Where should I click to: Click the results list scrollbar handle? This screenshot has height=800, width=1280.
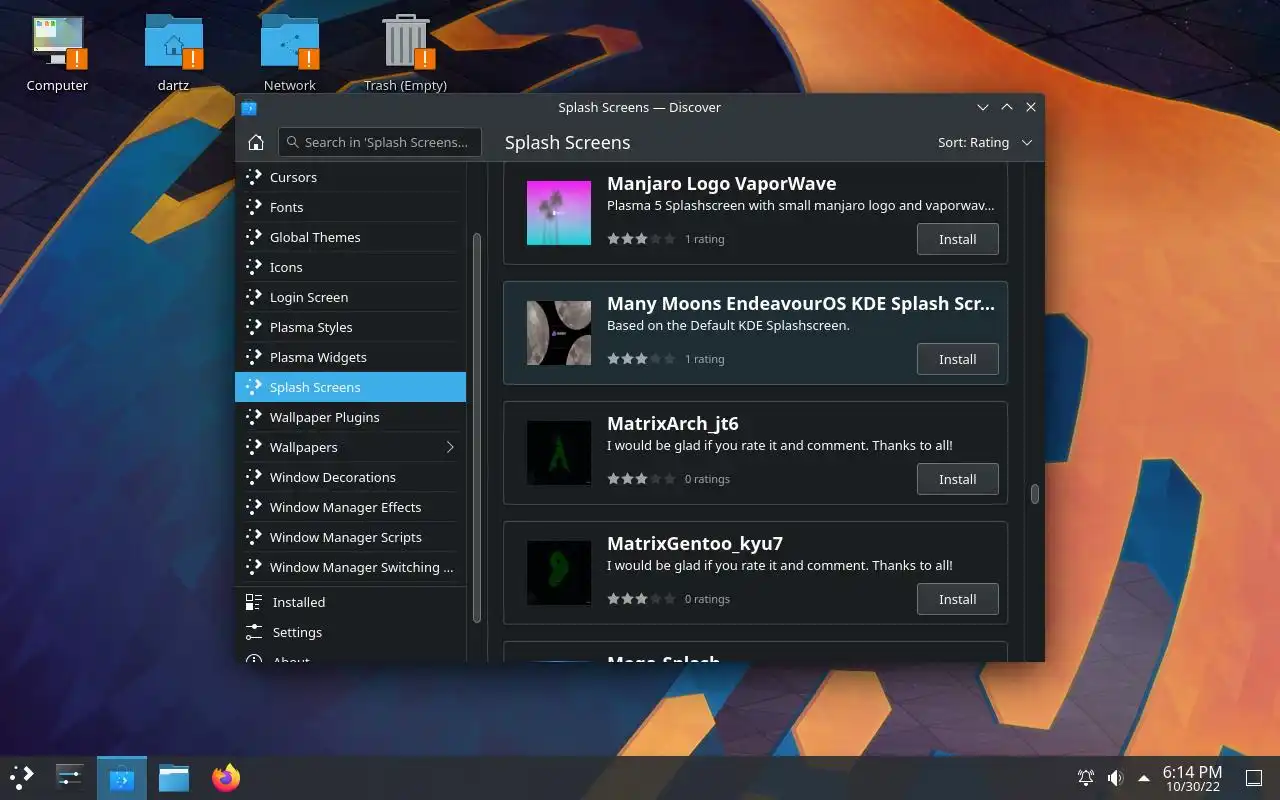tap(1035, 494)
